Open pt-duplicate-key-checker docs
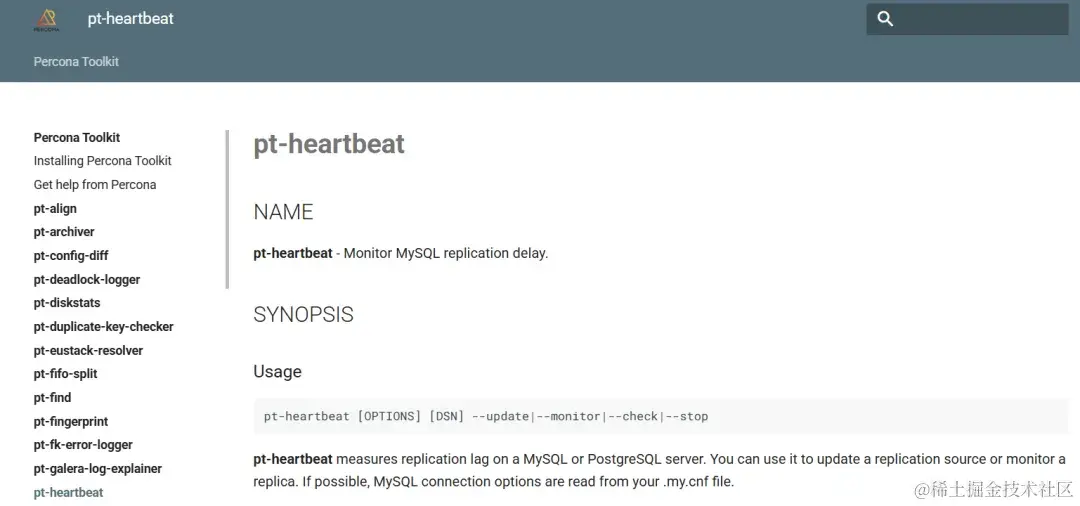This screenshot has height=506, width=1080. pyautogui.click(x=103, y=327)
